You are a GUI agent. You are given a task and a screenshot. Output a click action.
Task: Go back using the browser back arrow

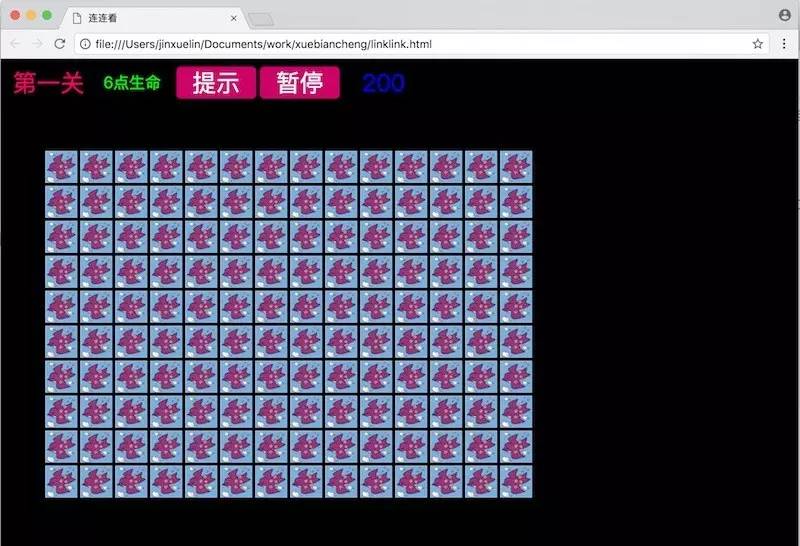pyautogui.click(x=15, y=44)
